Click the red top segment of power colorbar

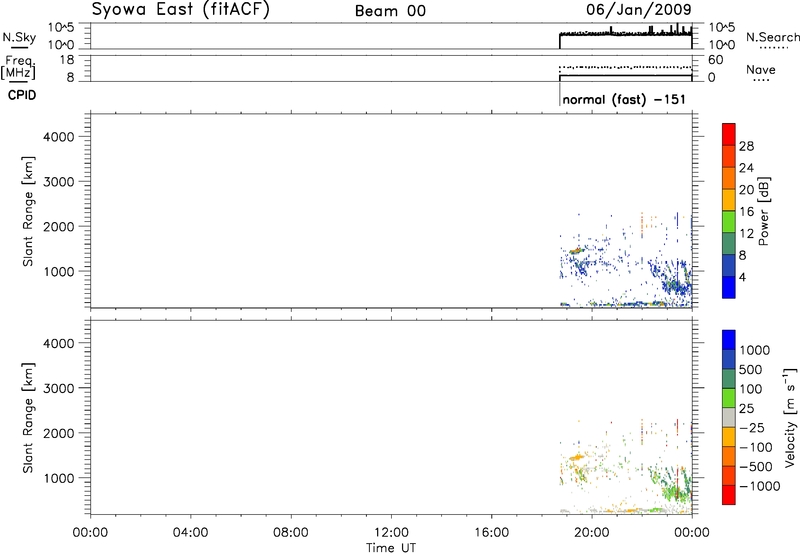729,134
